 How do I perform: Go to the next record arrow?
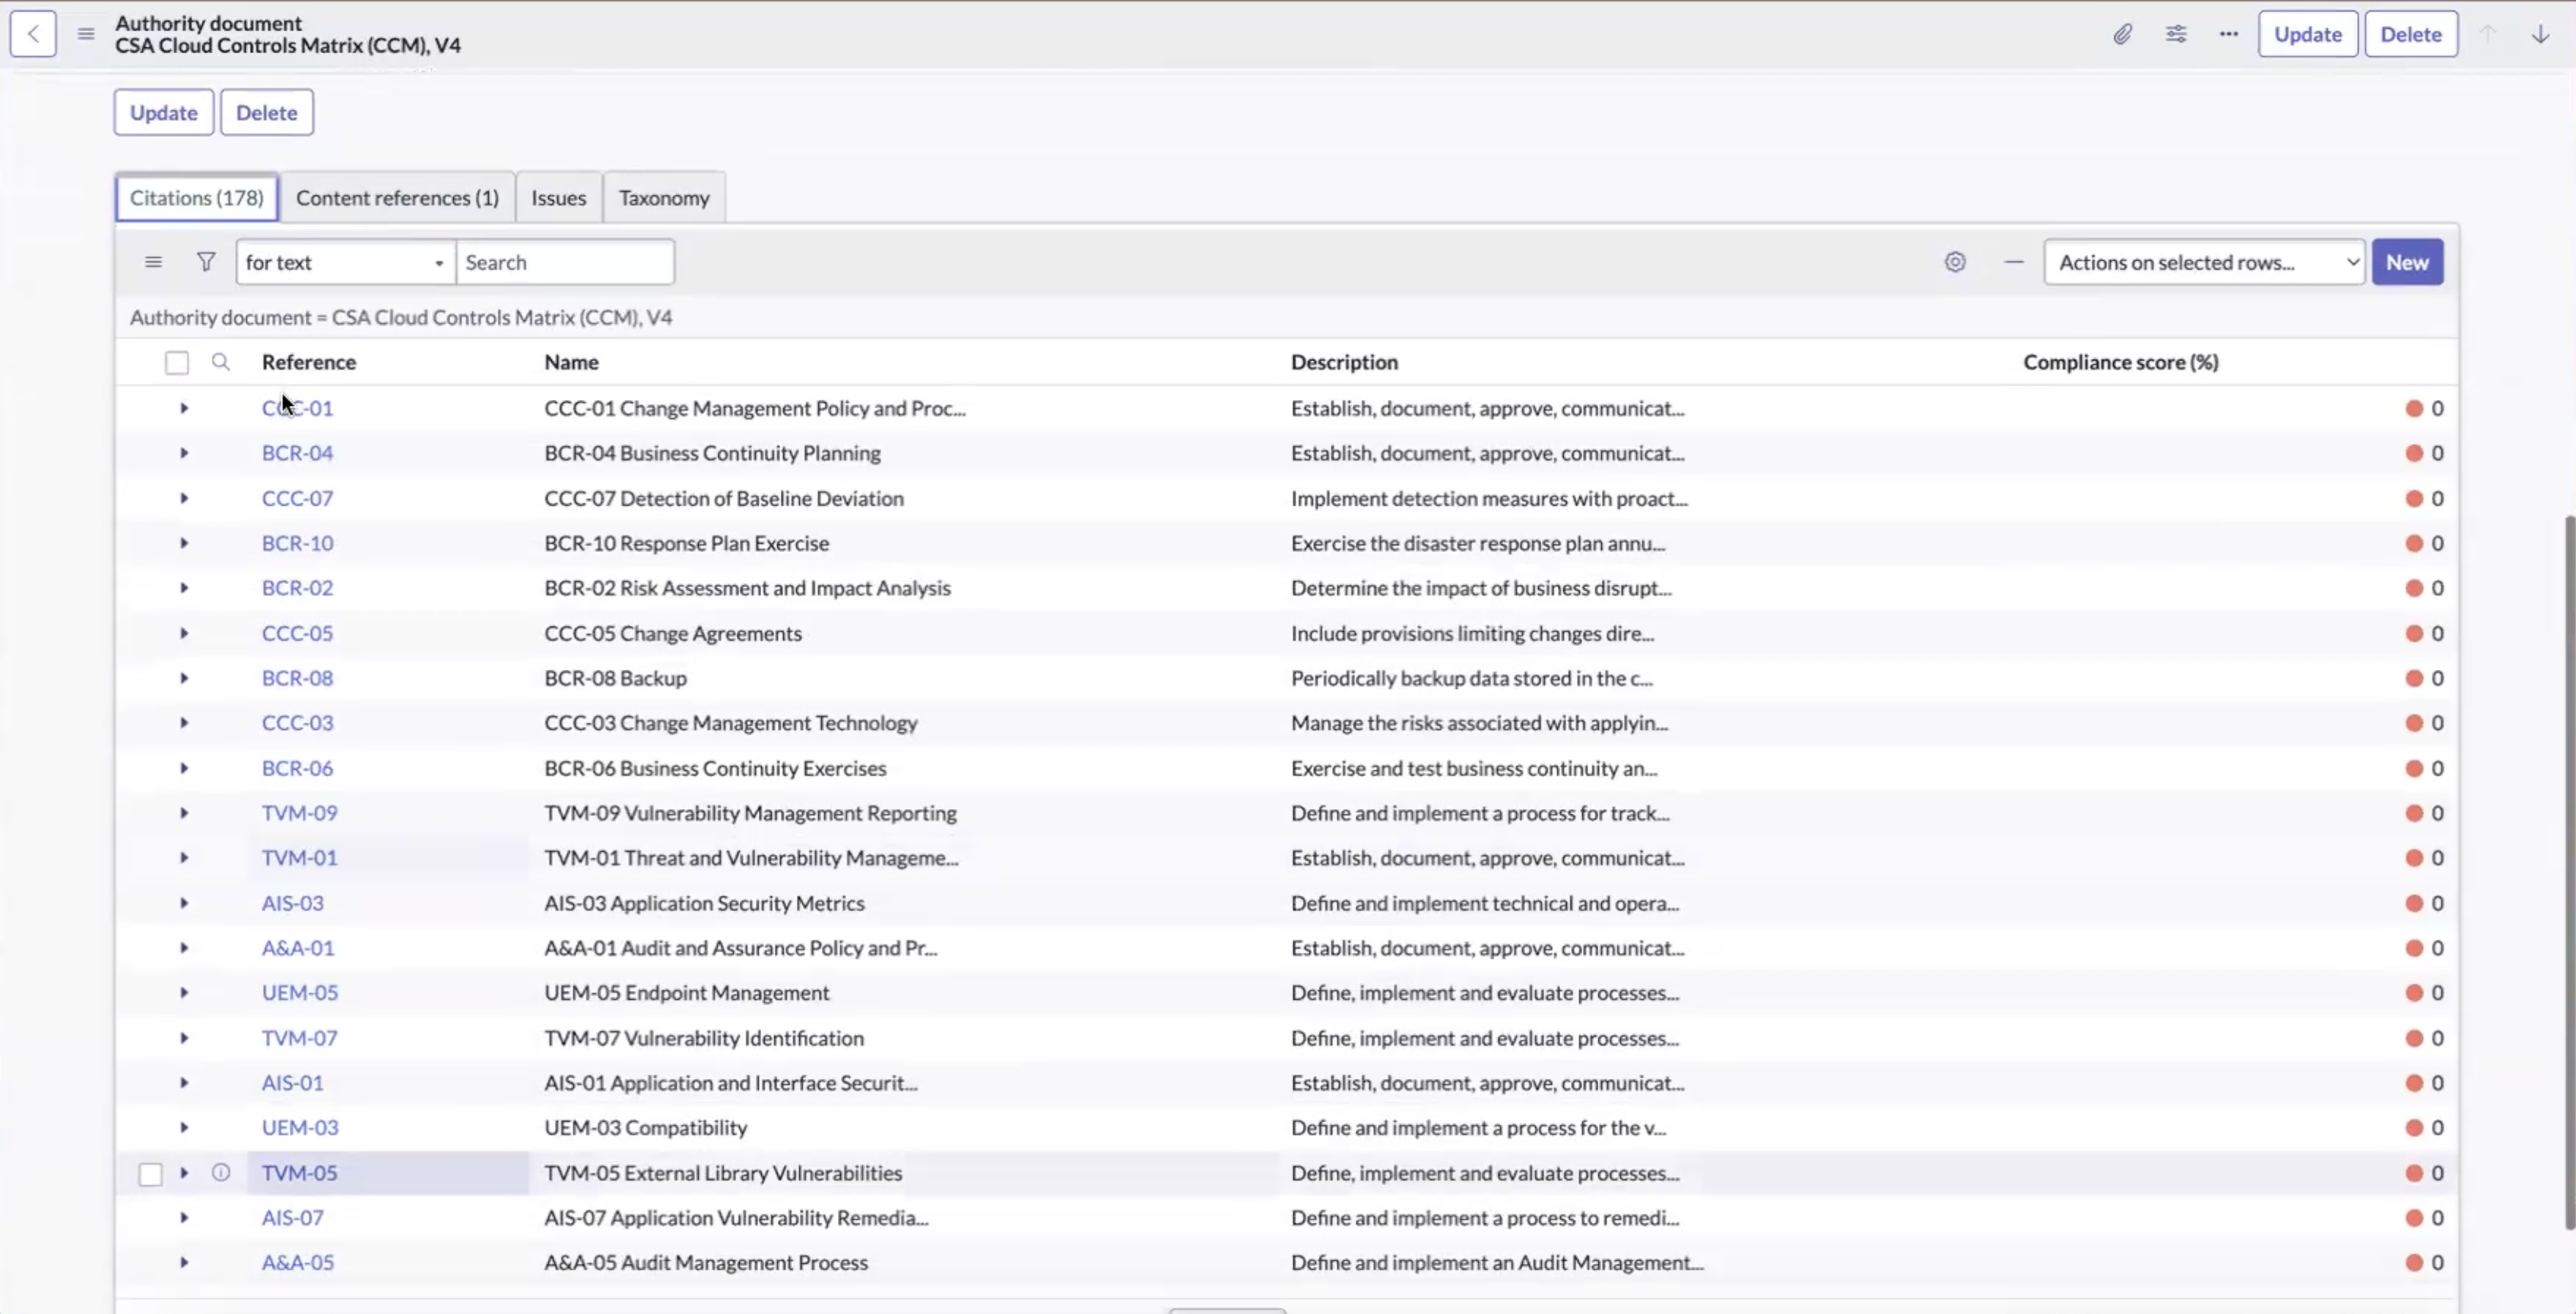(x=2540, y=34)
